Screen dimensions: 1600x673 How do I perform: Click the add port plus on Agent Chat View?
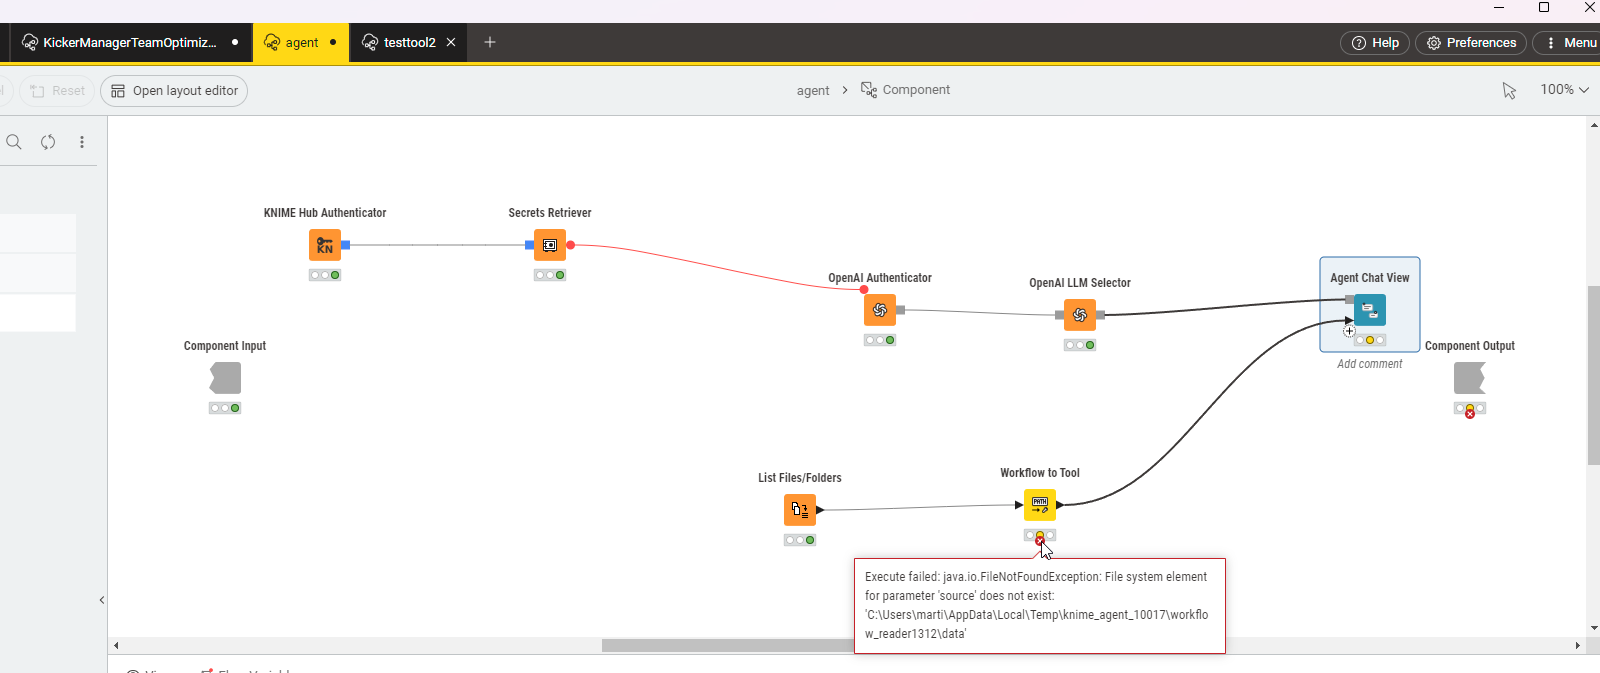(x=1349, y=331)
